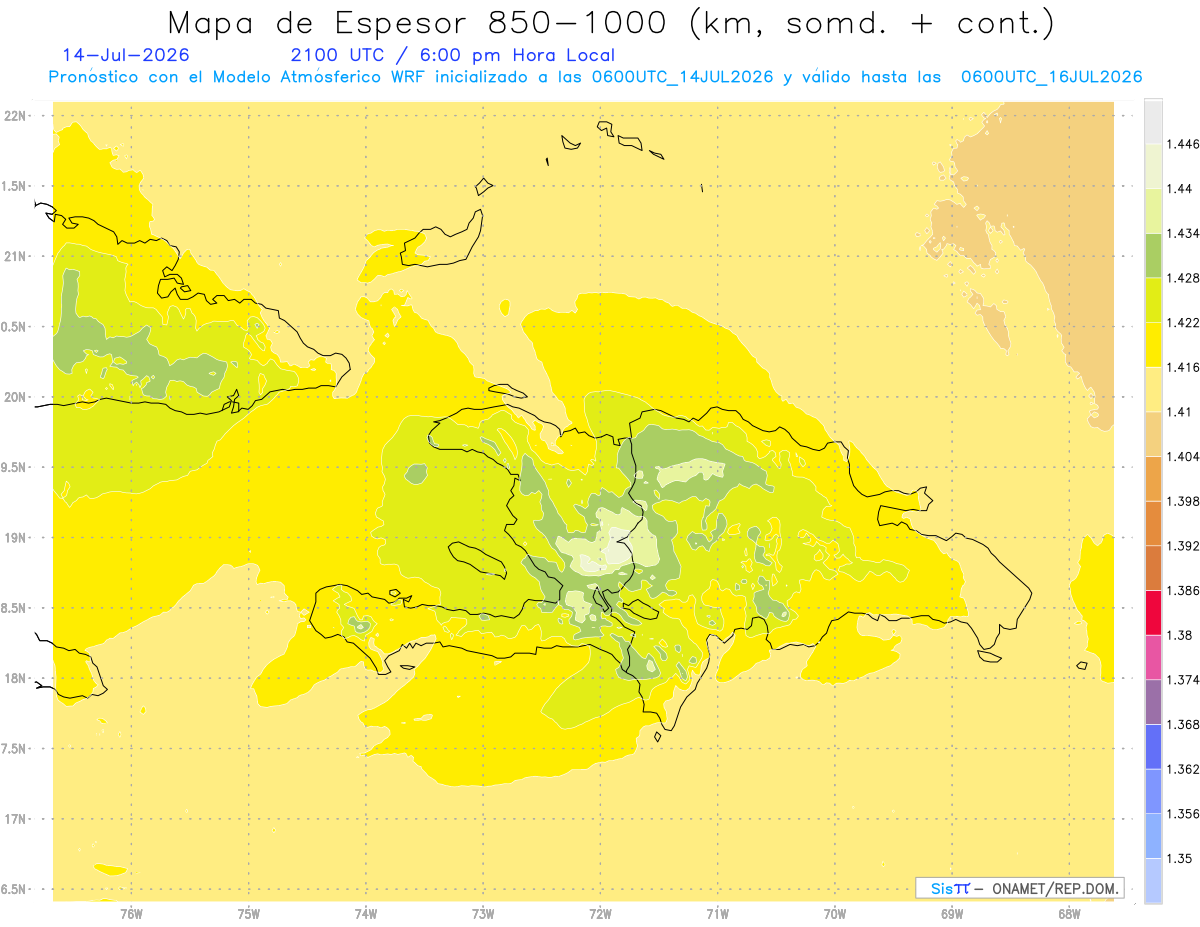
Task: Click the longitude label "71W"
Action: tap(717, 915)
